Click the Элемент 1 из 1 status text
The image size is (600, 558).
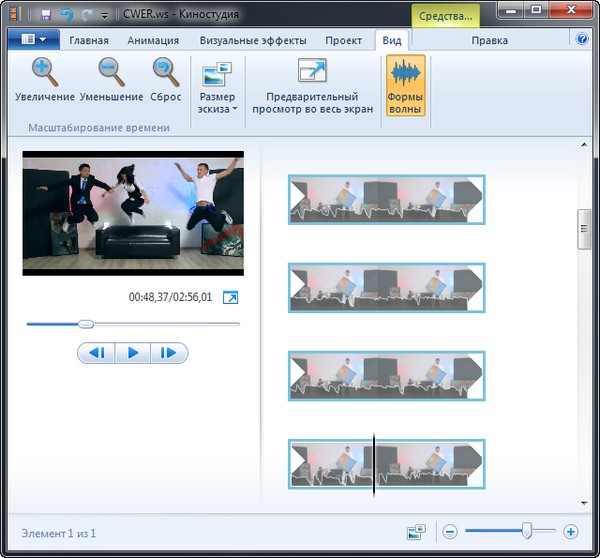pos(59,533)
